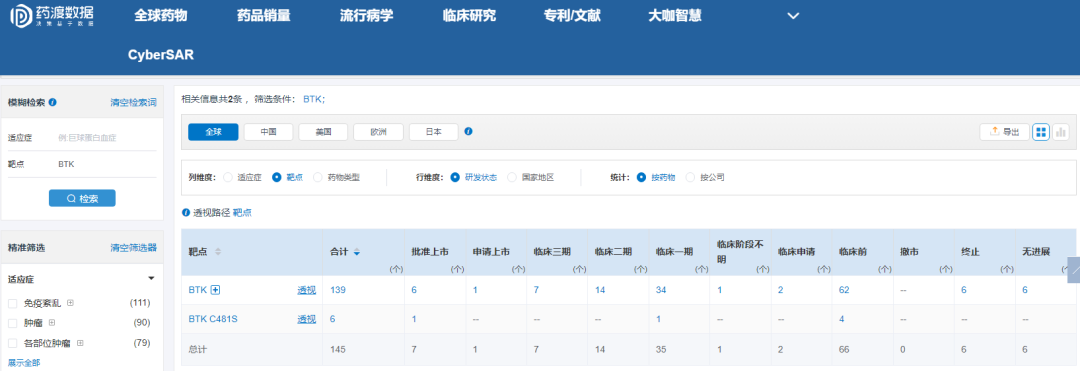The width and height of the screenshot is (1080, 371).
Task: Open 临床研究 menu
Action: (x=469, y=16)
